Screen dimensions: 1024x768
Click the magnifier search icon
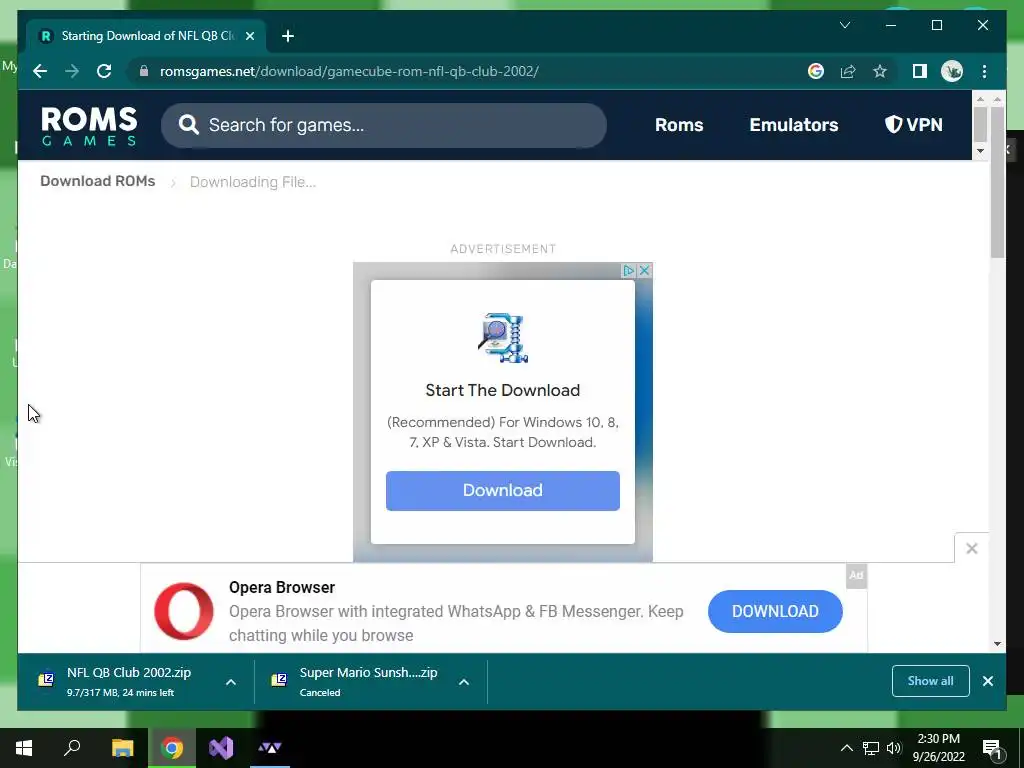(188, 125)
